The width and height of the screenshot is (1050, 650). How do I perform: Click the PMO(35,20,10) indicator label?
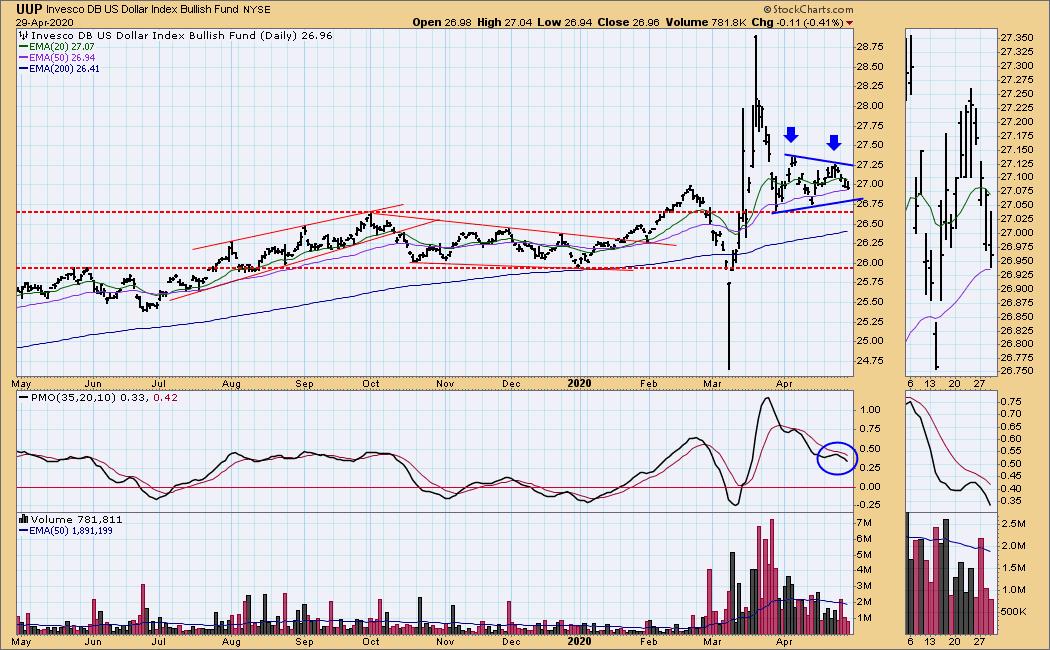click(x=75, y=398)
